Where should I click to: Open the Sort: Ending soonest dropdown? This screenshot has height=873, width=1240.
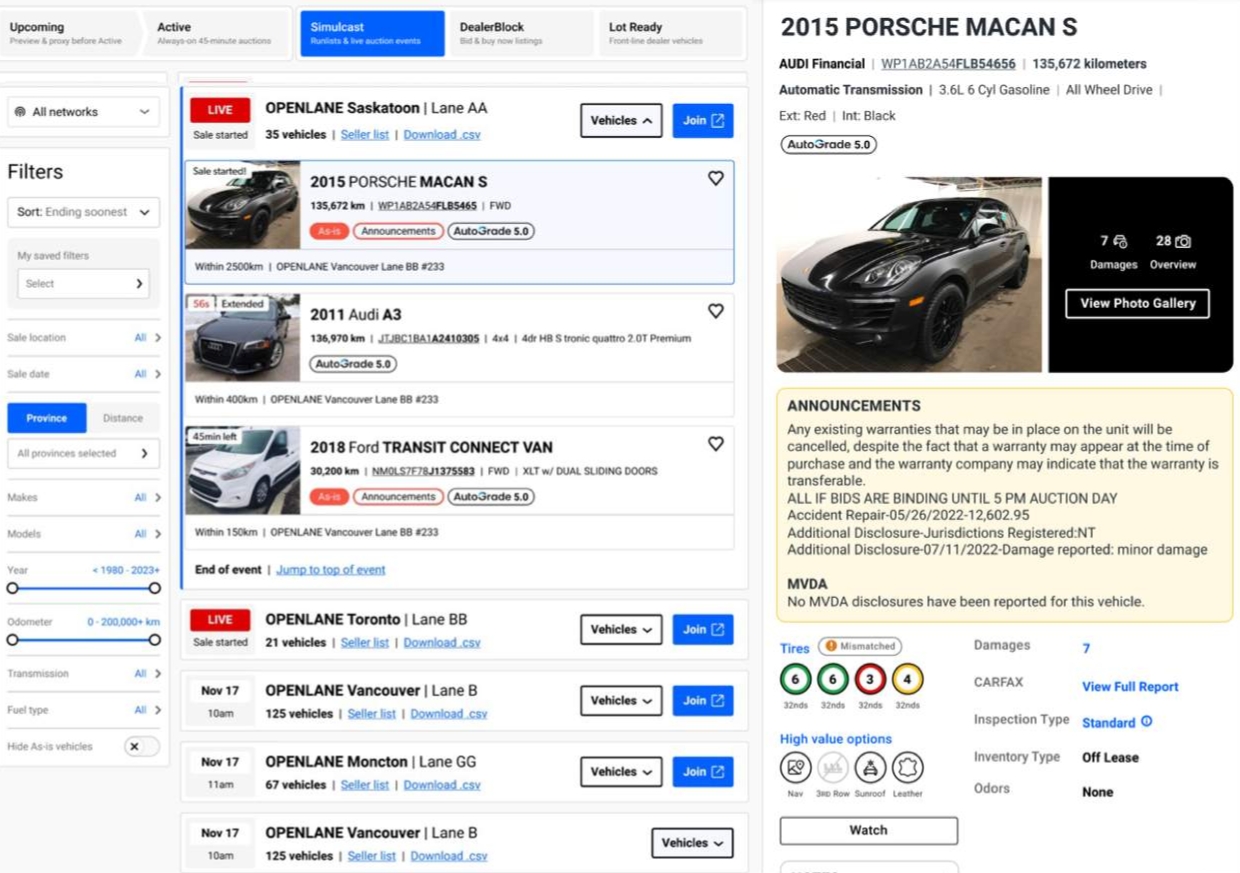click(x=84, y=212)
